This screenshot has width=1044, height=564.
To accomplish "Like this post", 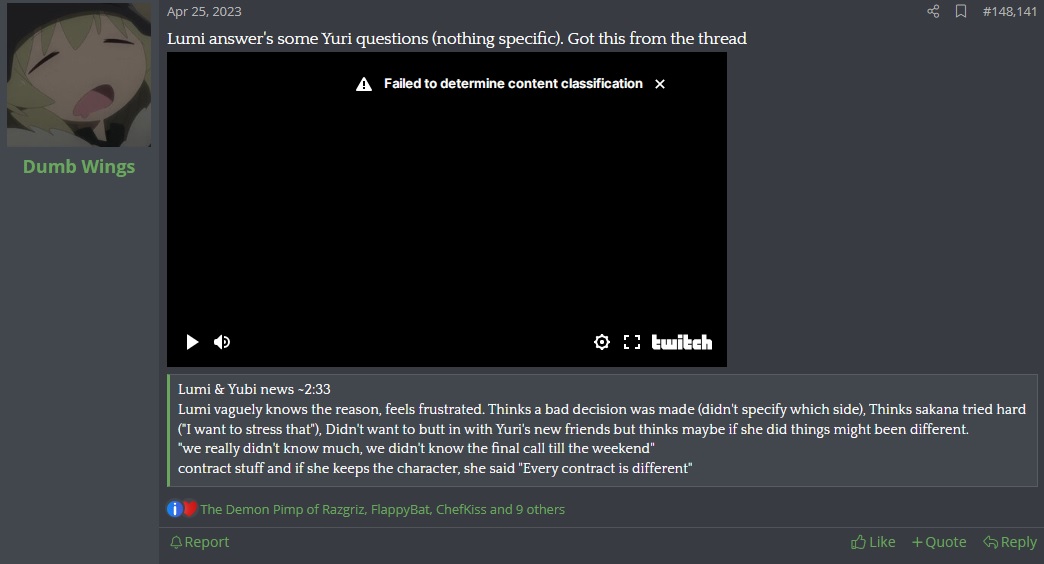I will tap(873, 542).
